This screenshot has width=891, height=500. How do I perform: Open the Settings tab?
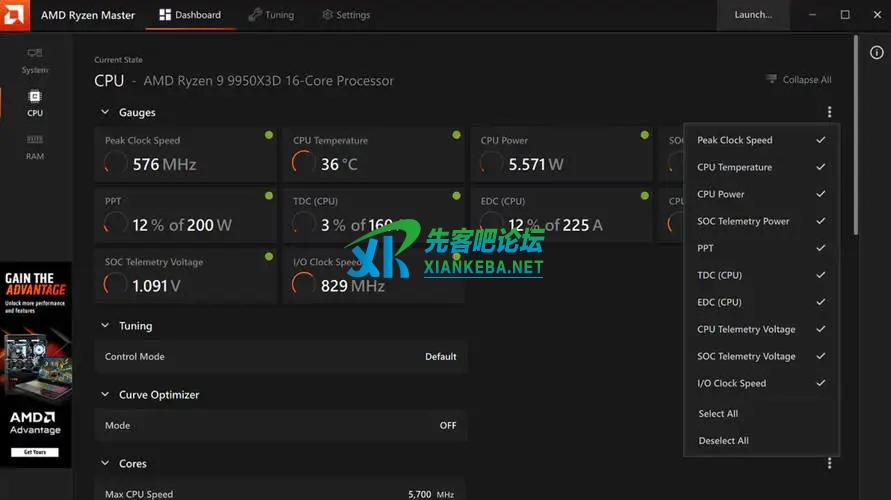coord(346,15)
